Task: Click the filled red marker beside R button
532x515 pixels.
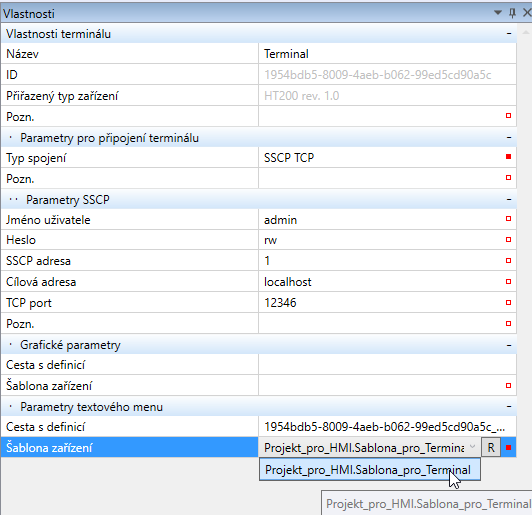Action: pyautogui.click(x=508, y=447)
